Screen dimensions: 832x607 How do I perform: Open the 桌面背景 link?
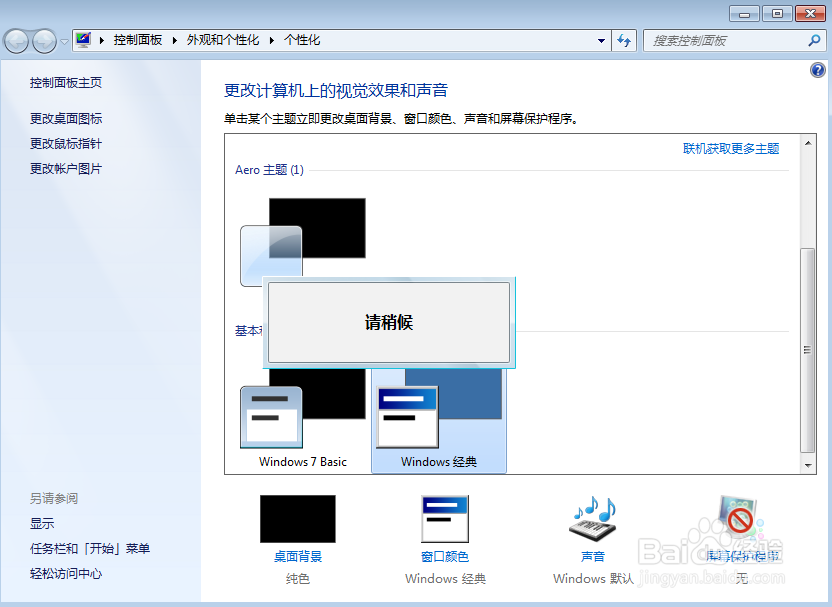(298, 556)
